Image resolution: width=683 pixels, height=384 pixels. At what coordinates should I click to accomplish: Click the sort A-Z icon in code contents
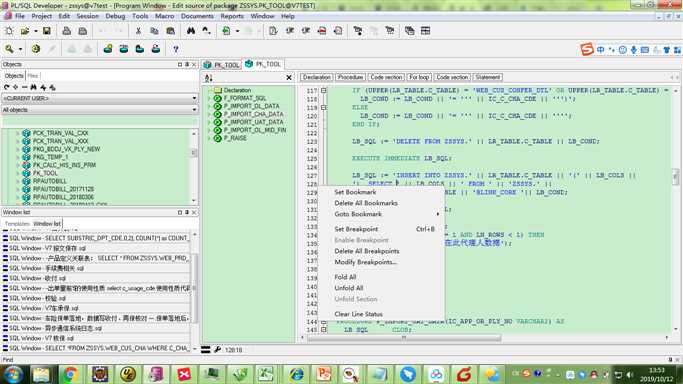[209, 78]
